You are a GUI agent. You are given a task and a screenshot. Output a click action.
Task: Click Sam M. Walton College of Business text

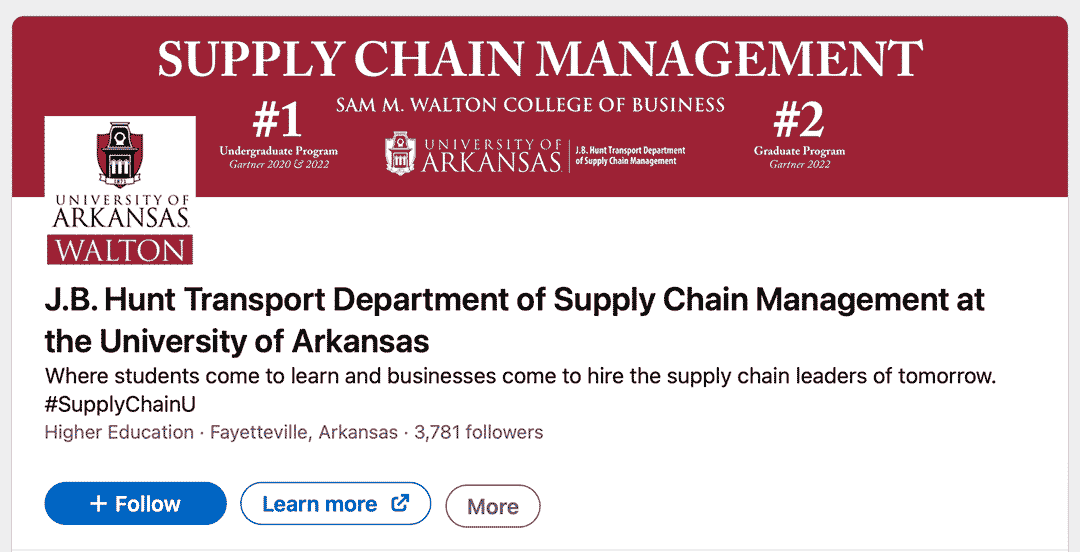click(530, 105)
